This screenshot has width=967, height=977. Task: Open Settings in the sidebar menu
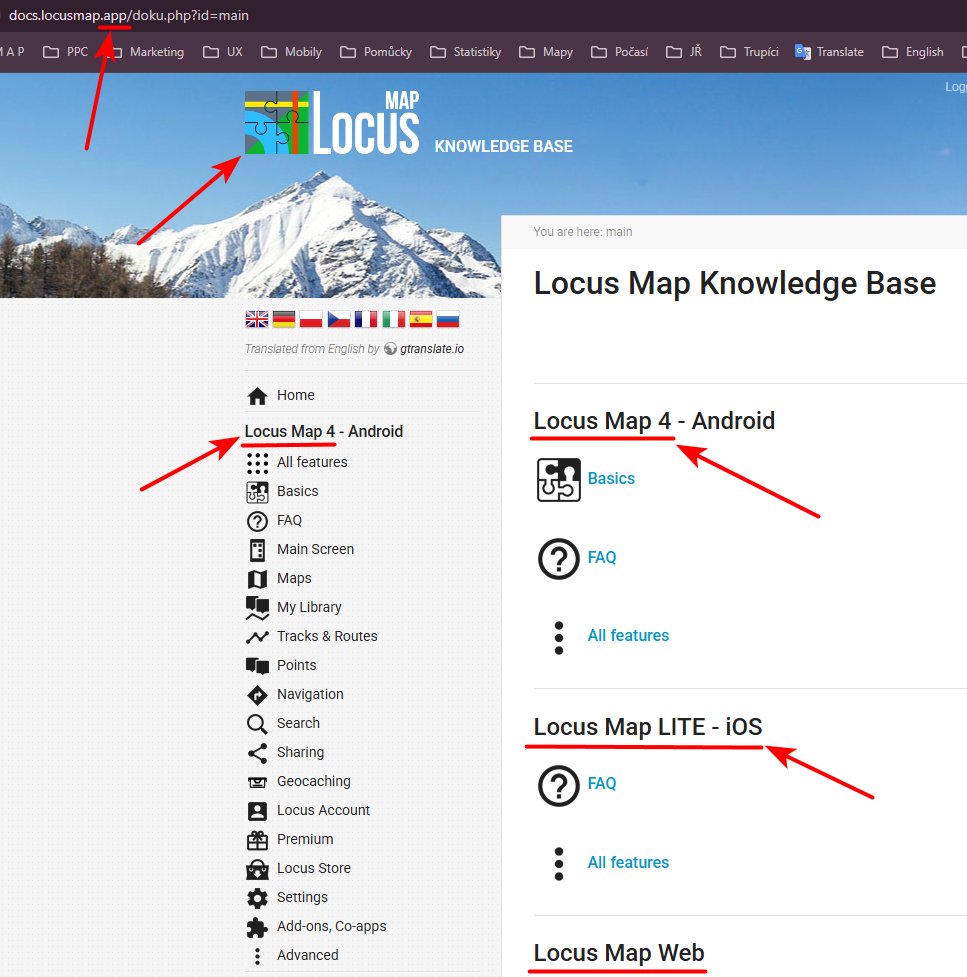point(302,897)
